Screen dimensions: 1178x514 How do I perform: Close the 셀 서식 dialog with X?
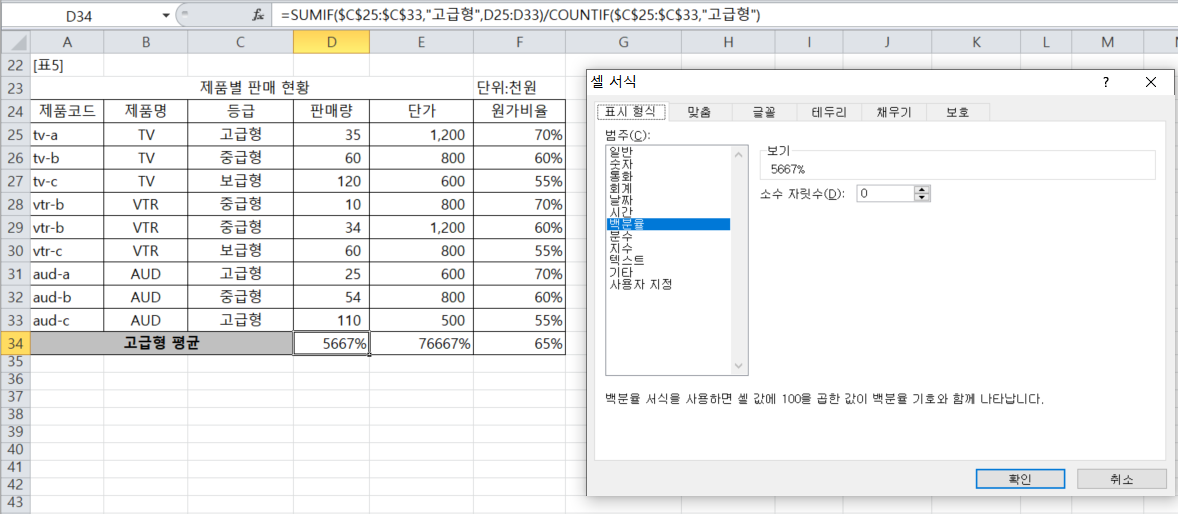1151,82
